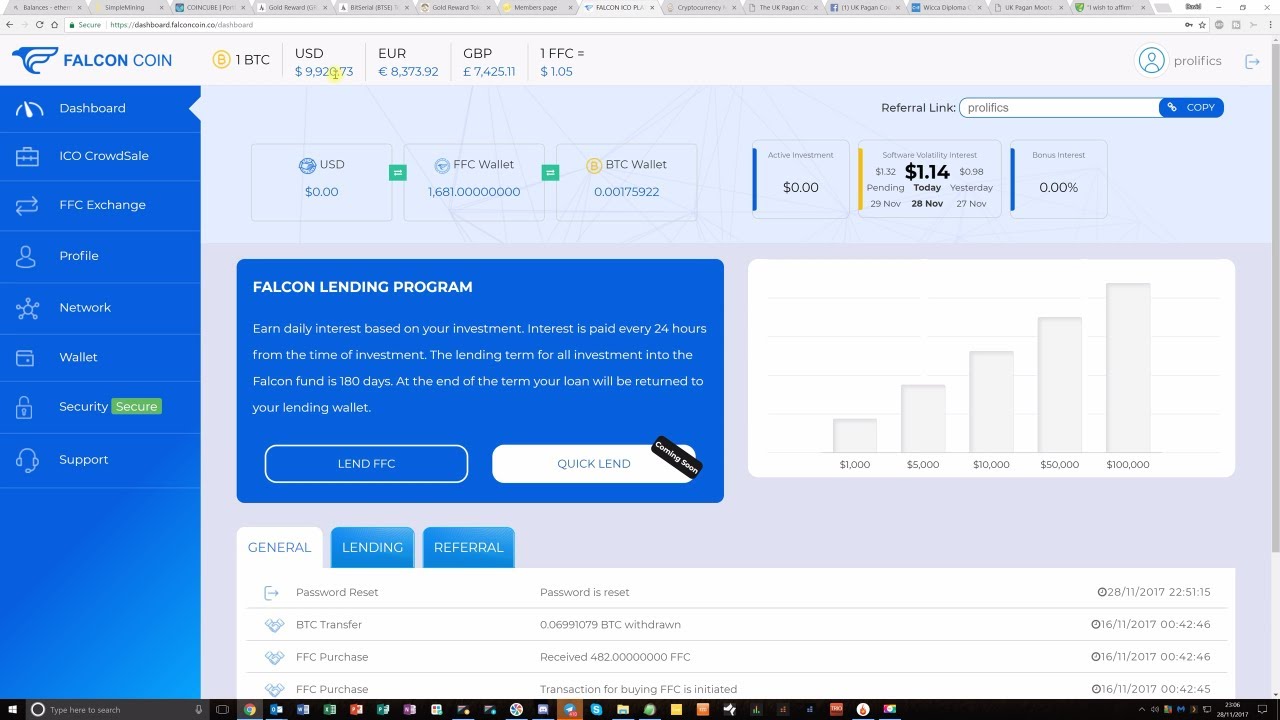Open Skype from the taskbar
The width and height of the screenshot is (1280, 720).
click(596, 710)
